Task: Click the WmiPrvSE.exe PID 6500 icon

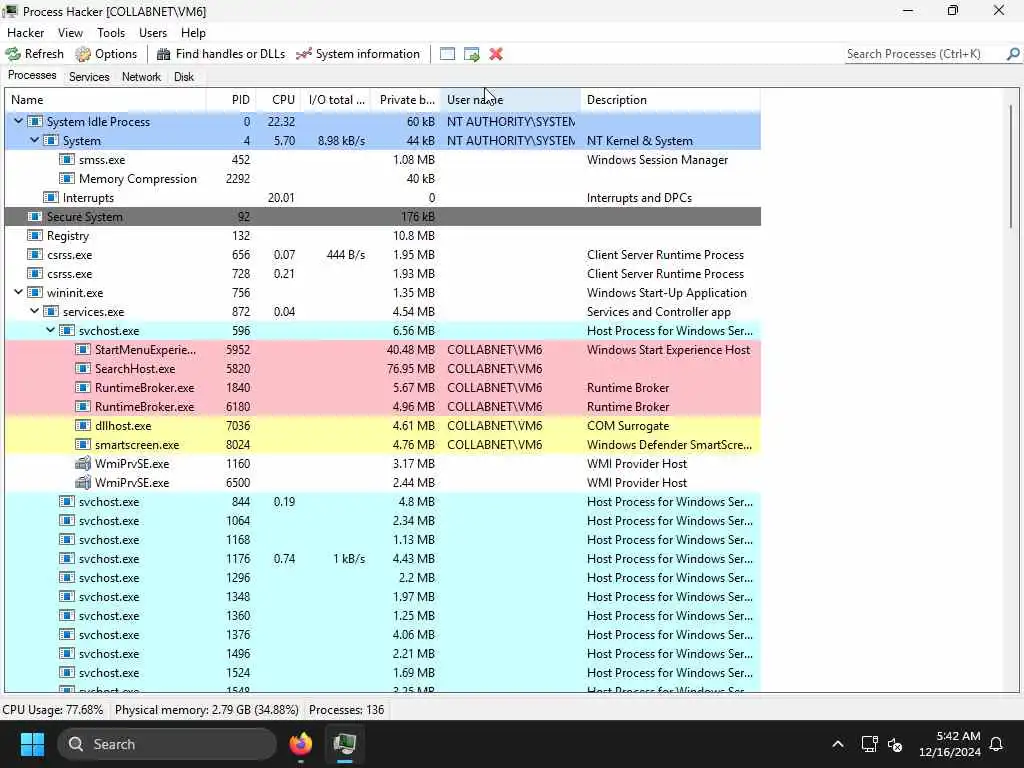Action: pos(83,483)
